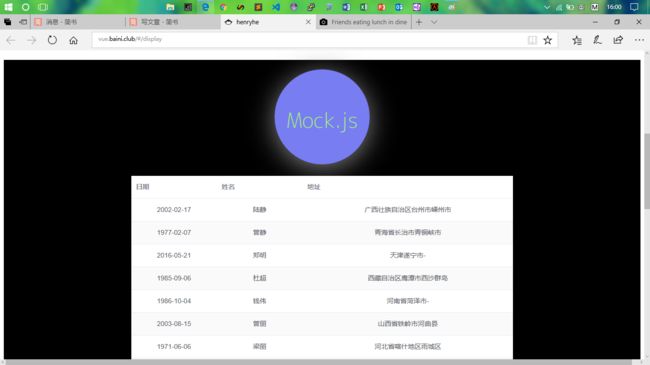Select the date cell 1985-09-06

tap(174, 278)
